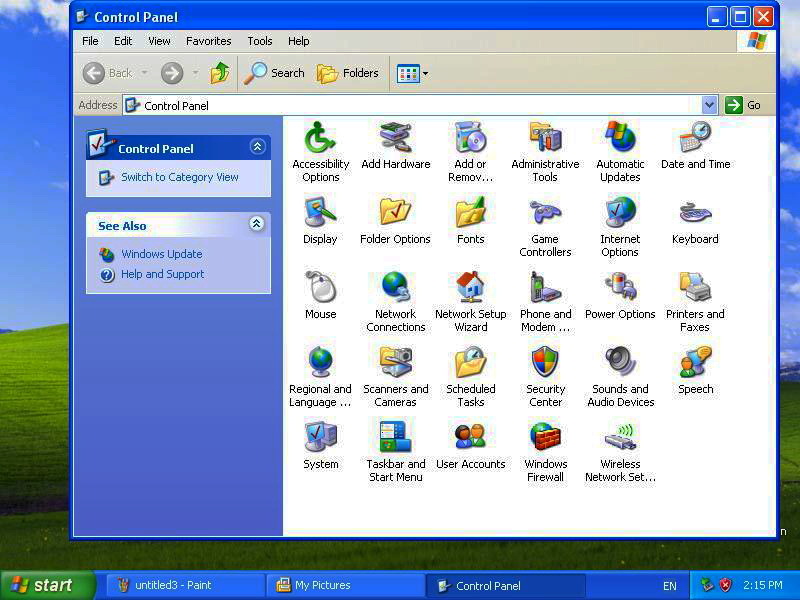Viewport: 800px width, 600px height.
Task: Switch to untitled3 - Paint taskbar button
Action: click(x=185, y=585)
